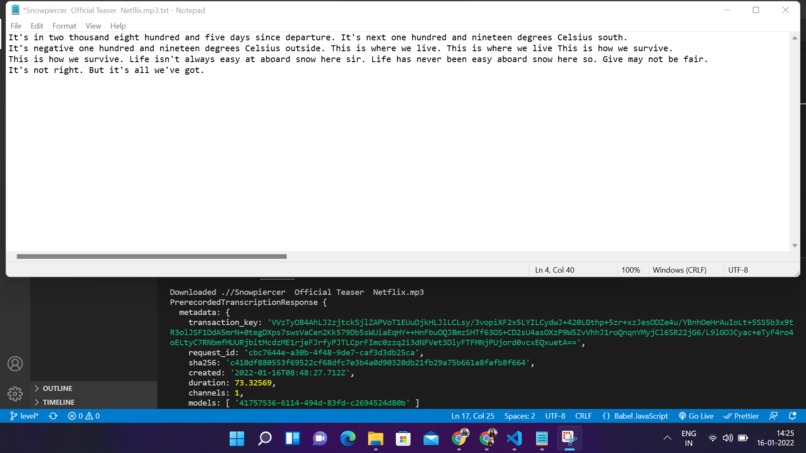Switch to second Chrome profile on taskbar
The image size is (806, 453).
pos(487,438)
